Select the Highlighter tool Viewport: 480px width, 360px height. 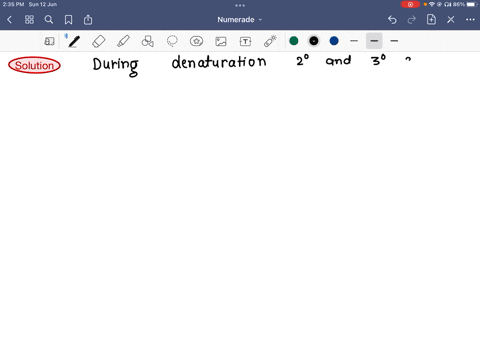(x=123, y=41)
